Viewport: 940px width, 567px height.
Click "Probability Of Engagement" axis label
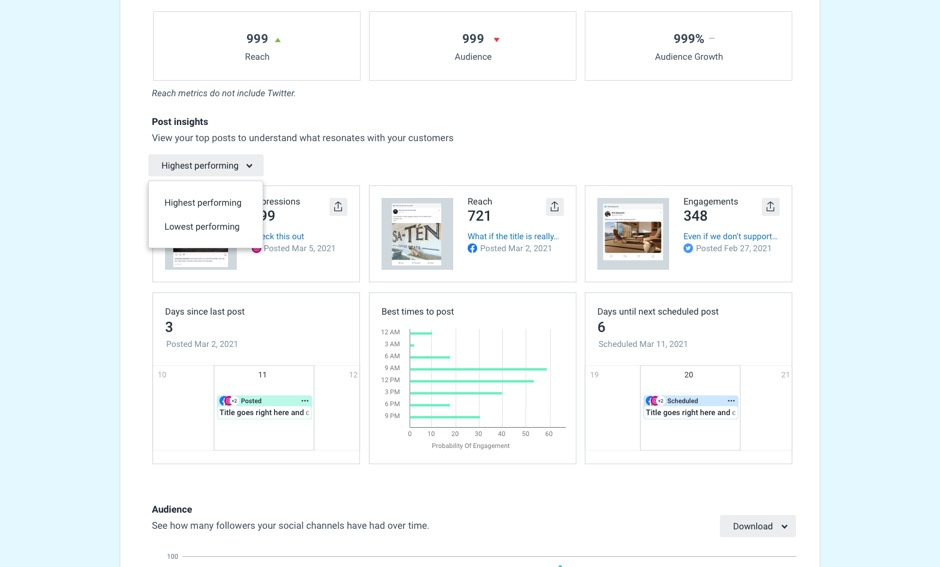471,446
